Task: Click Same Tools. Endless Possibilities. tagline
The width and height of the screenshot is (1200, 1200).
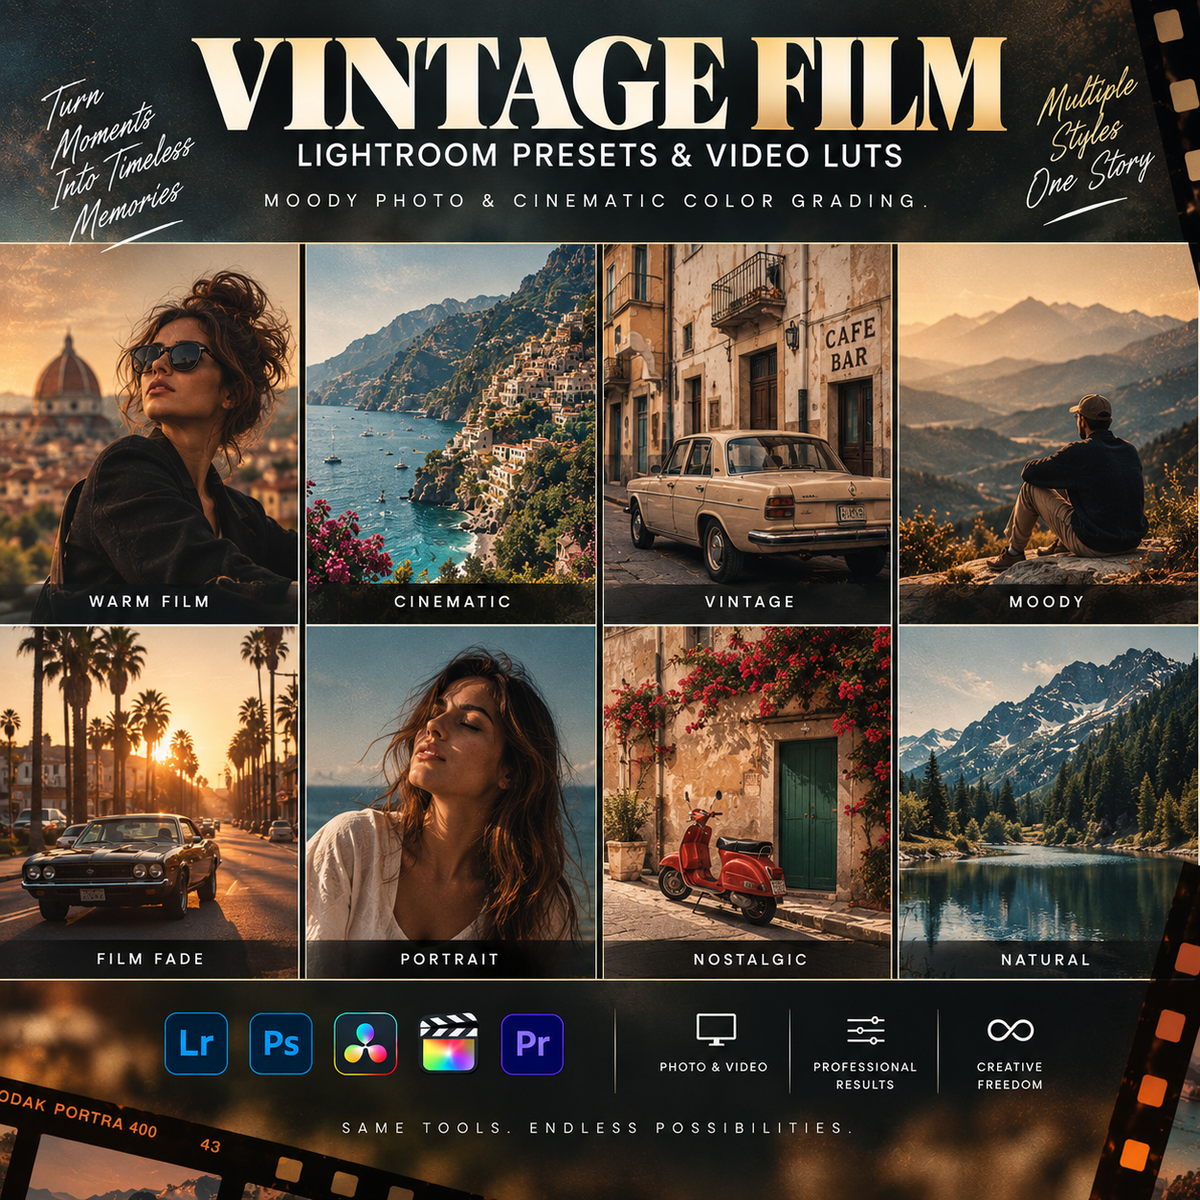Action: (x=598, y=1128)
